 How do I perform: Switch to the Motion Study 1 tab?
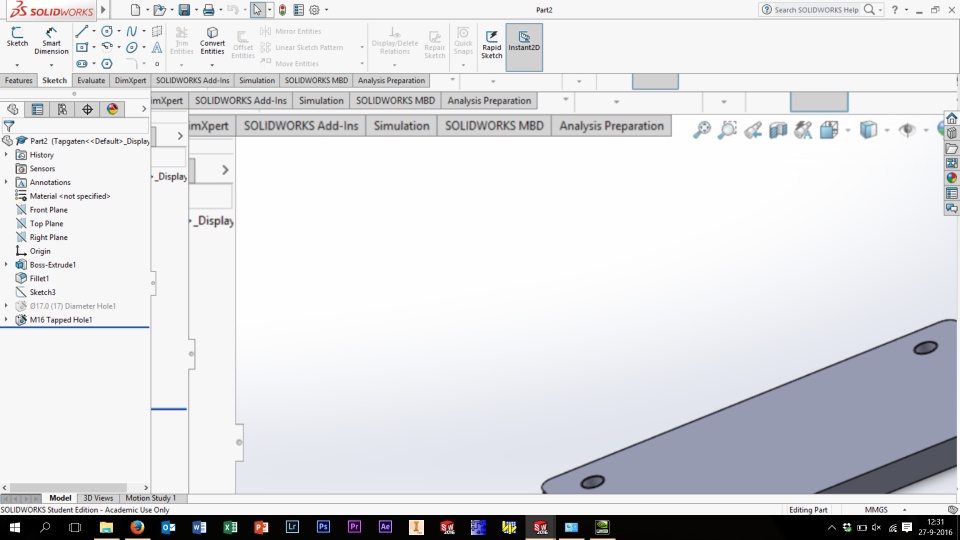click(x=151, y=498)
